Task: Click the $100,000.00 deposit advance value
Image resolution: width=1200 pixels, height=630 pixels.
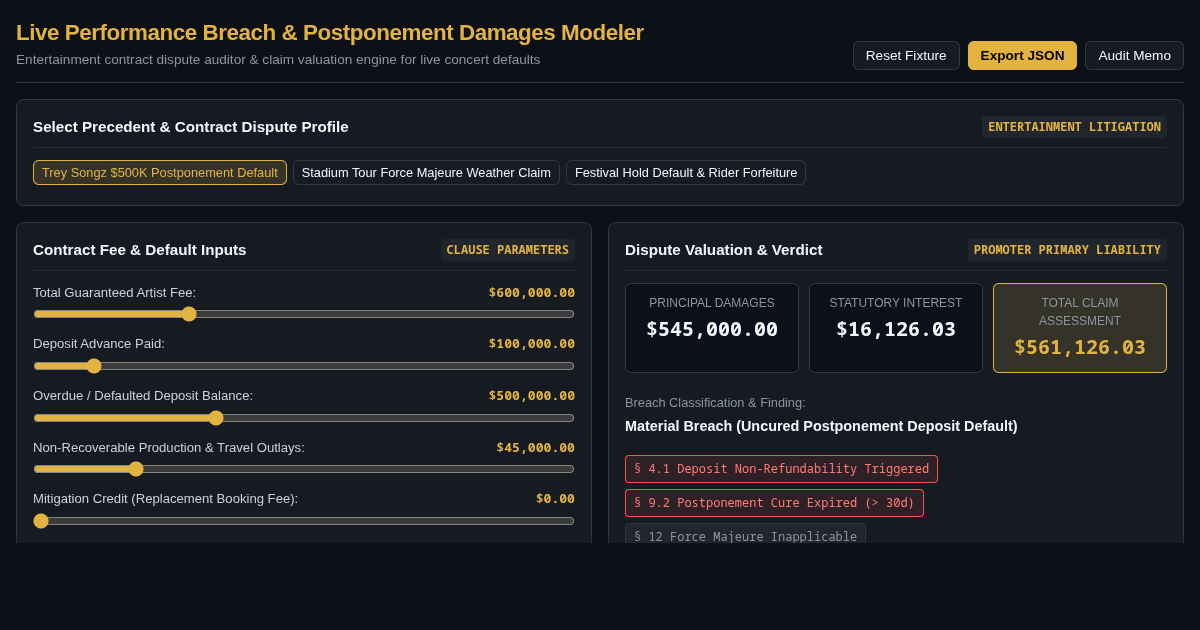Action: click(531, 344)
